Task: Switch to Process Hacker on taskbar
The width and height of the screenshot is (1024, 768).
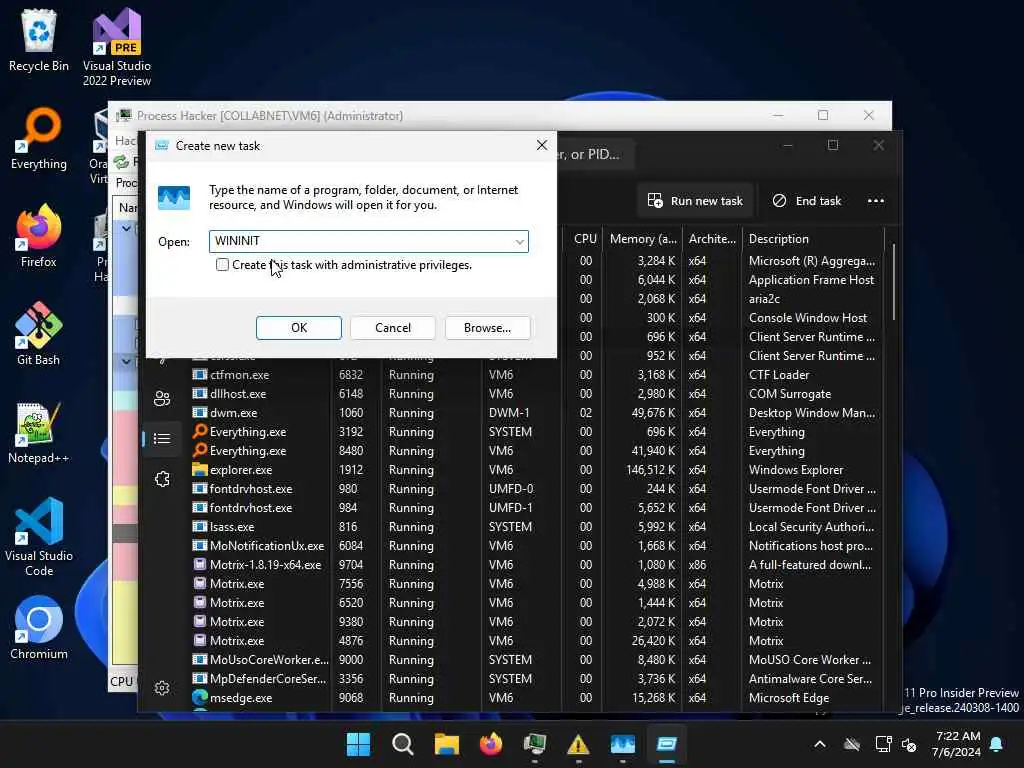Action: tap(535, 744)
